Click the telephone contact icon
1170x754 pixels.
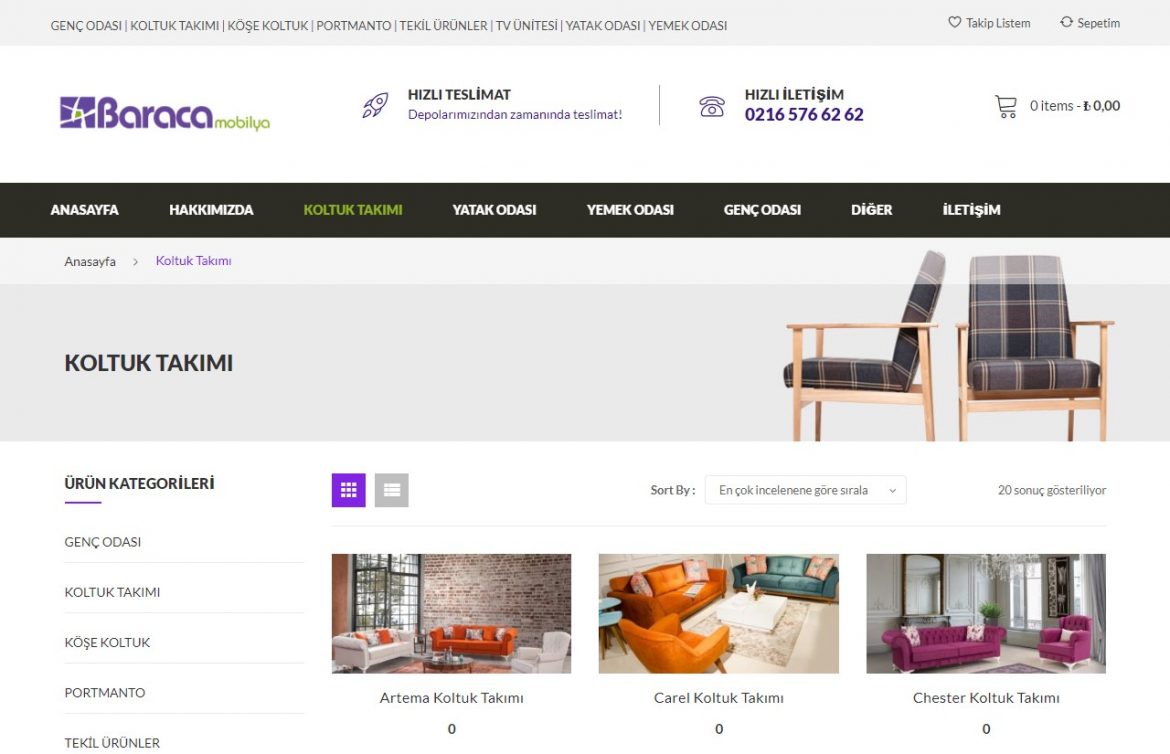coord(712,106)
